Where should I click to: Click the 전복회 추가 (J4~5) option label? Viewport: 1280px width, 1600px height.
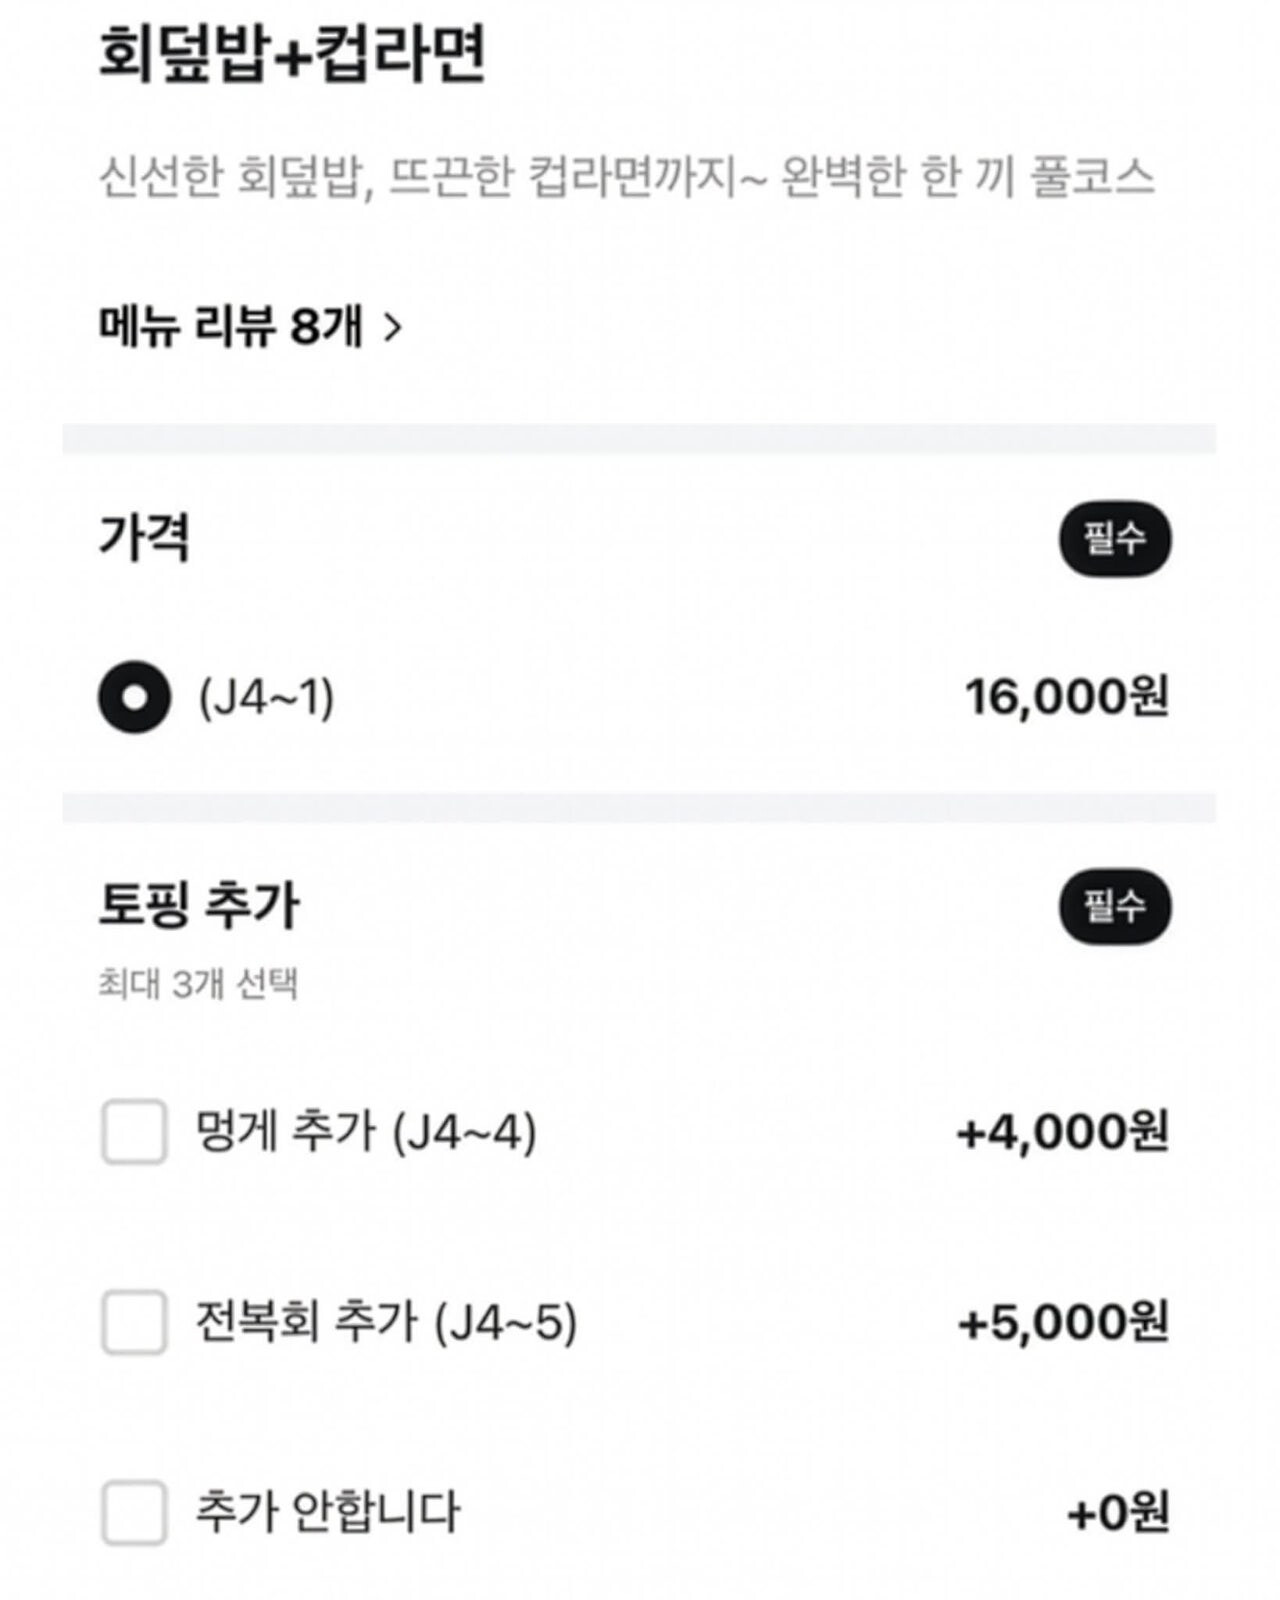pos(386,1322)
